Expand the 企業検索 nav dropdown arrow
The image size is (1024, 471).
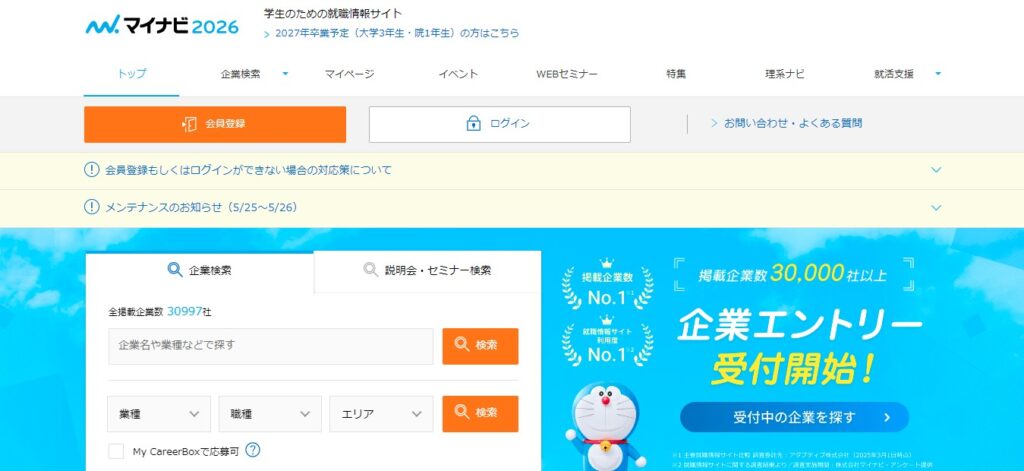click(285, 74)
